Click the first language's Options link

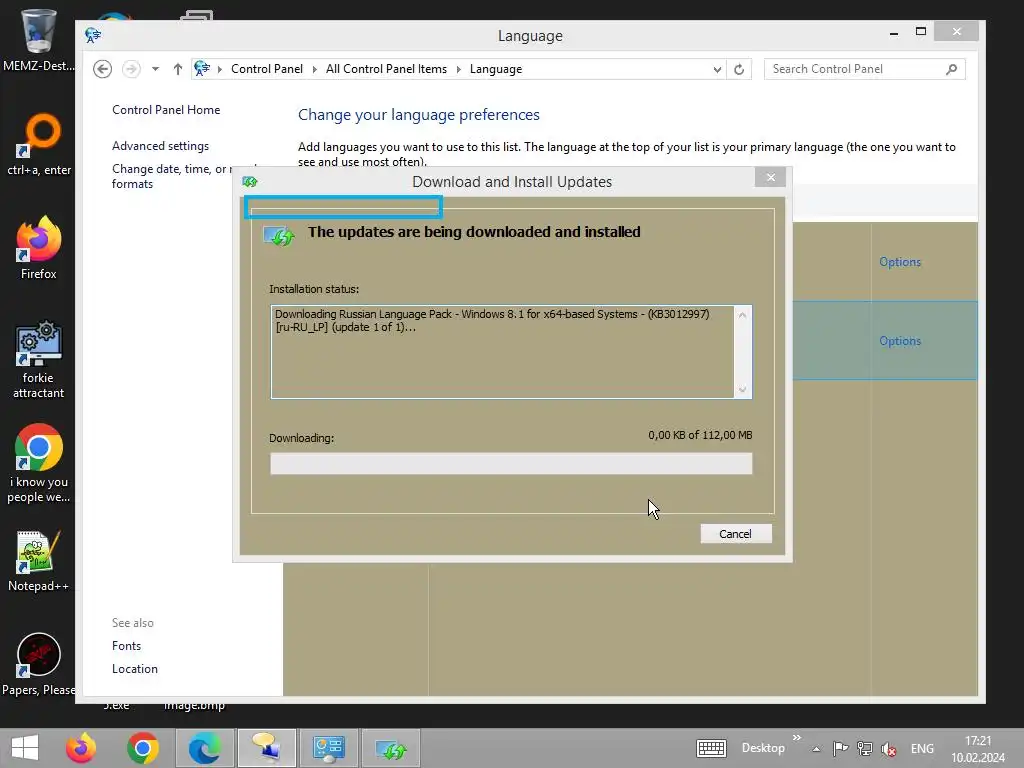point(900,262)
